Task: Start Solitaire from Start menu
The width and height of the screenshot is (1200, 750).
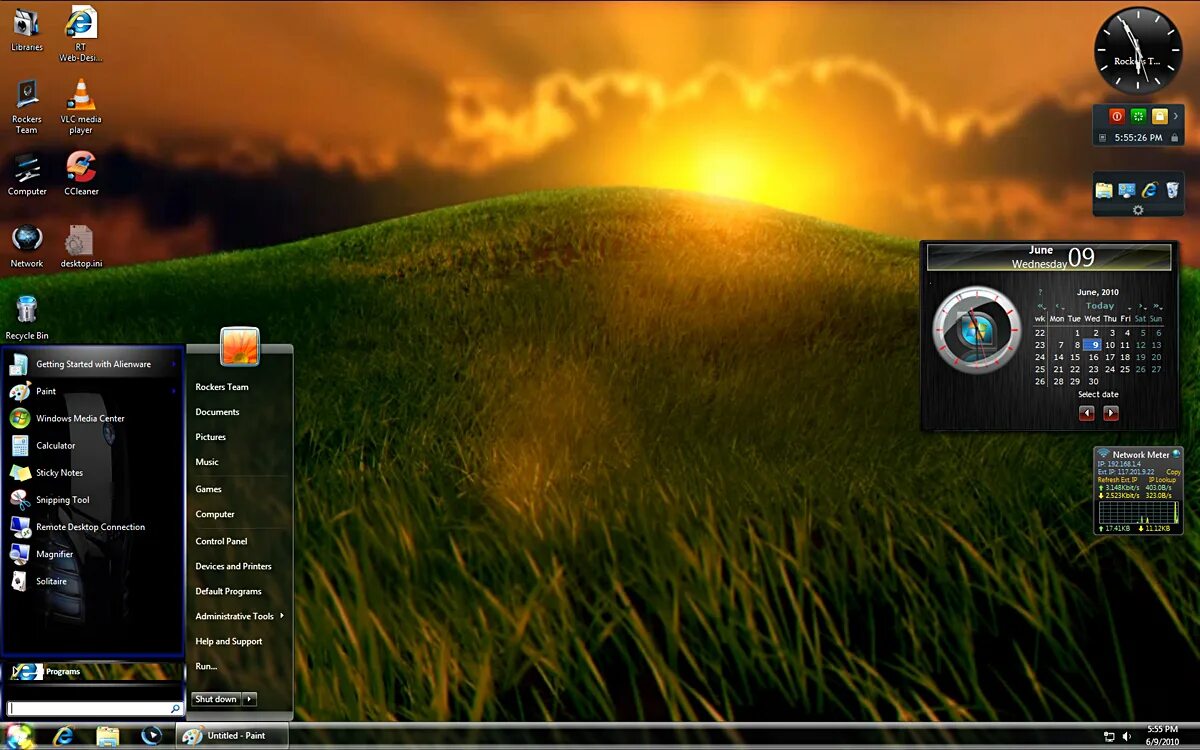Action: pyautogui.click(x=93, y=580)
